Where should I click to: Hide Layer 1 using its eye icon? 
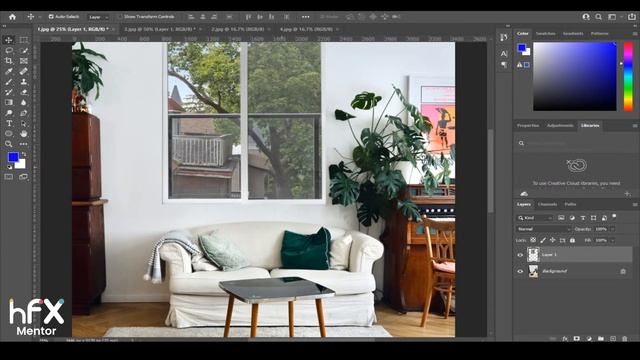pyautogui.click(x=520, y=255)
